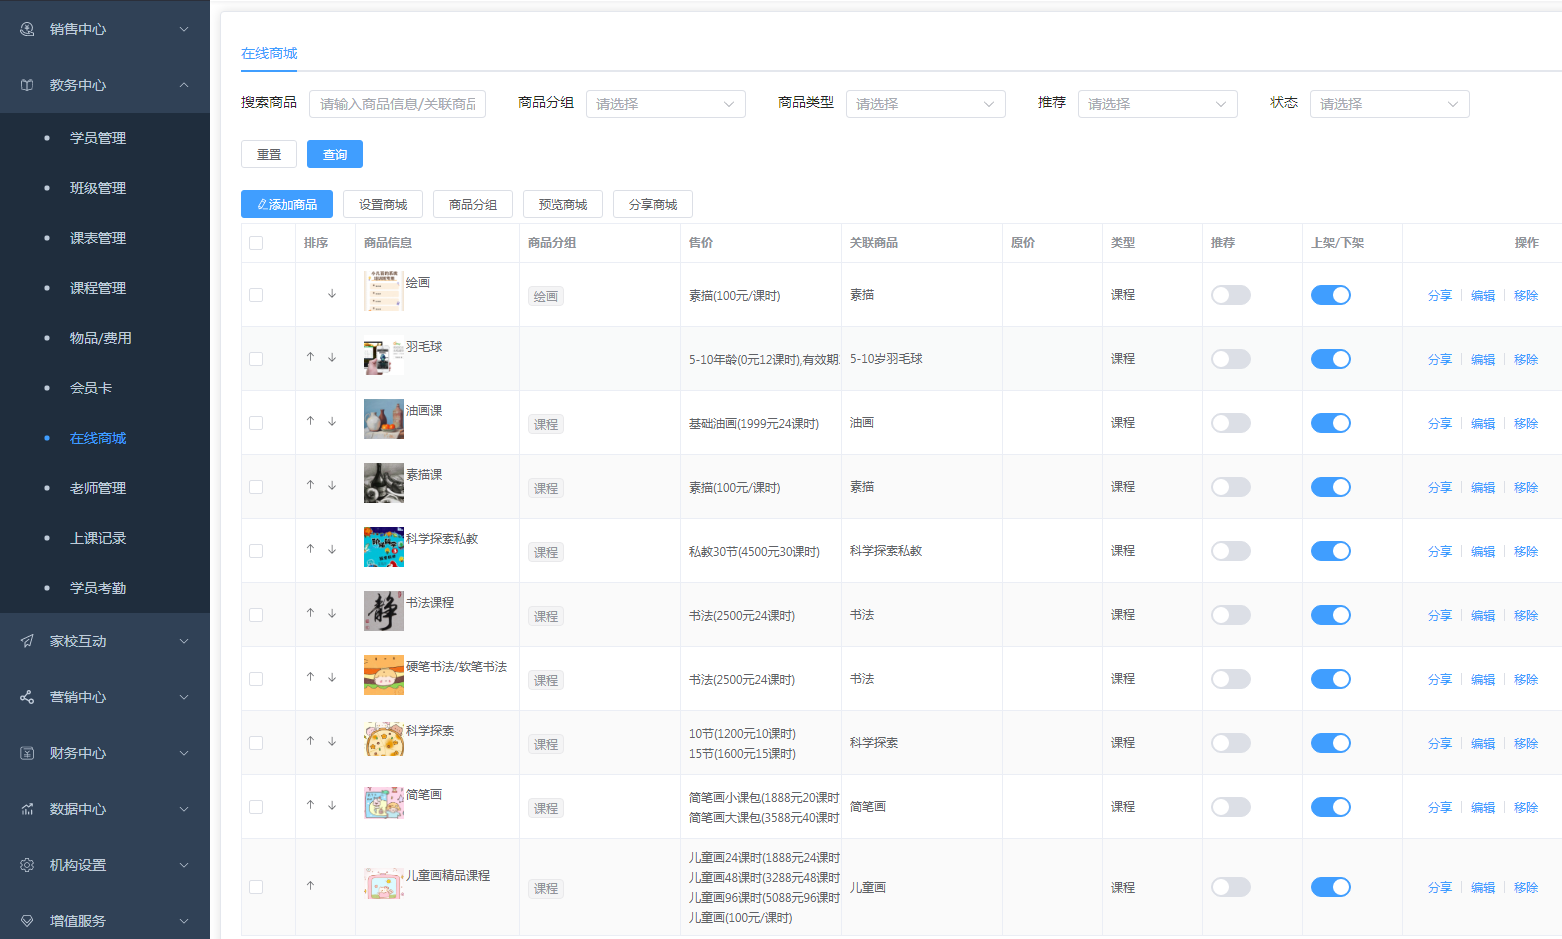This screenshot has height=939, width=1562.
Task: Open 课表管理 in sidebar
Action: (x=98, y=238)
